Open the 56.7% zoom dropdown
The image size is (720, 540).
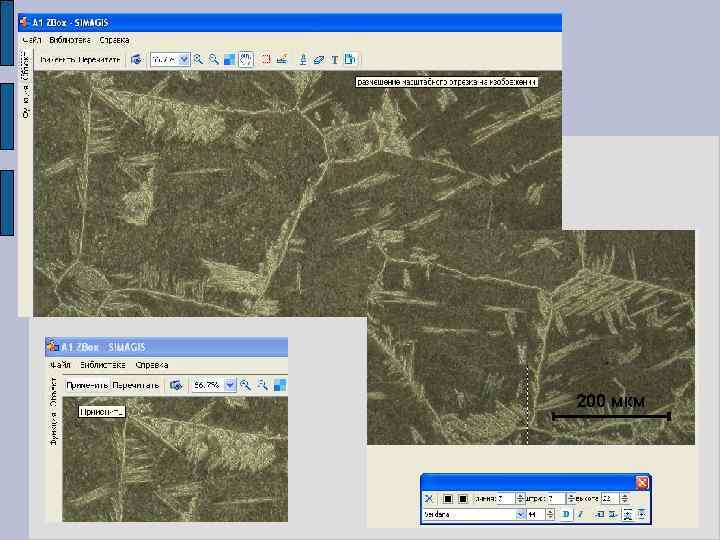click(x=231, y=384)
